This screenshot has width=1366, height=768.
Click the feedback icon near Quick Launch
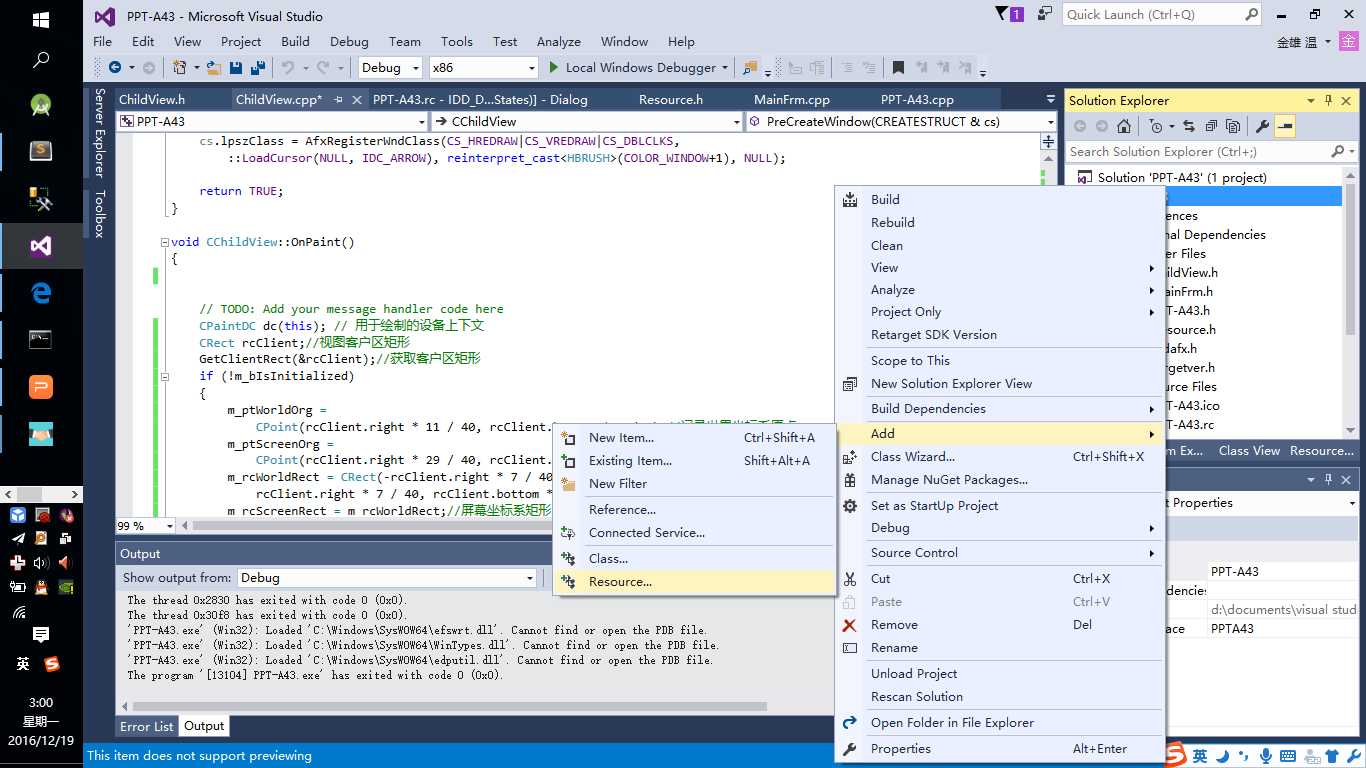(1045, 14)
